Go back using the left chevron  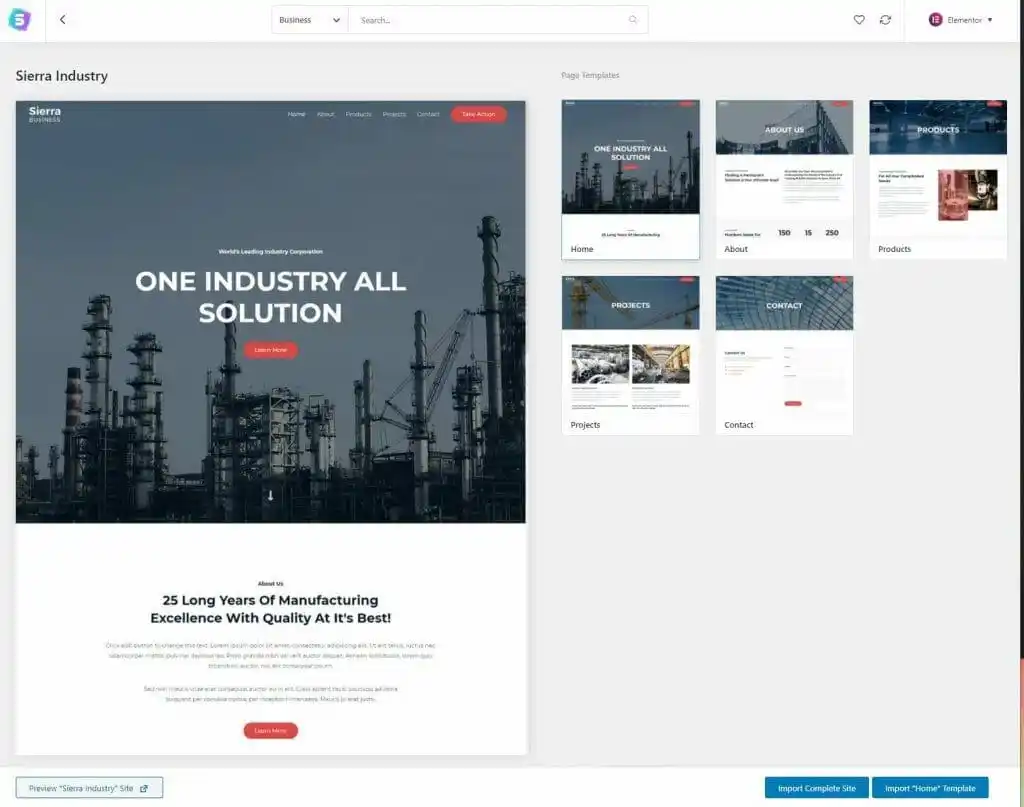tap(62, 20)
